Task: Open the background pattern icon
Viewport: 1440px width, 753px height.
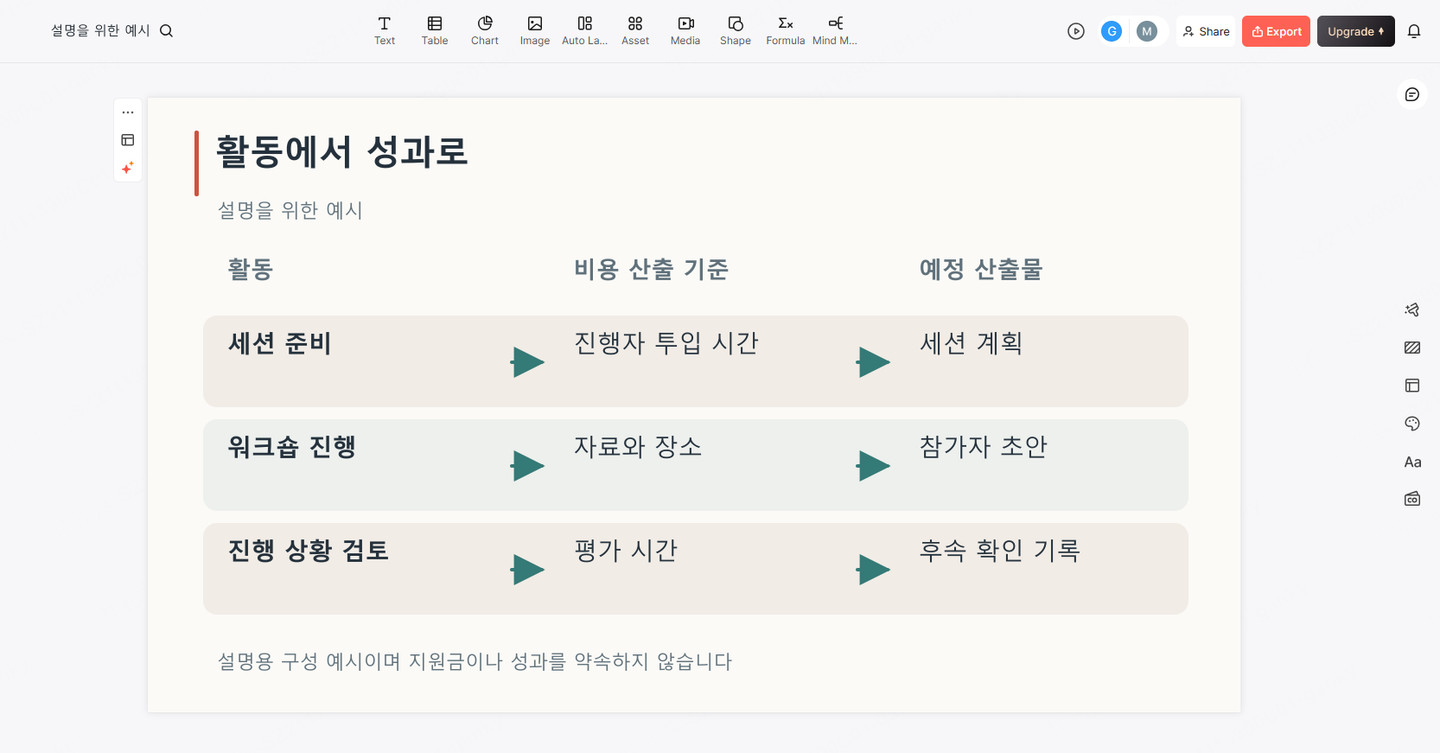Action: coord(1412,348)
